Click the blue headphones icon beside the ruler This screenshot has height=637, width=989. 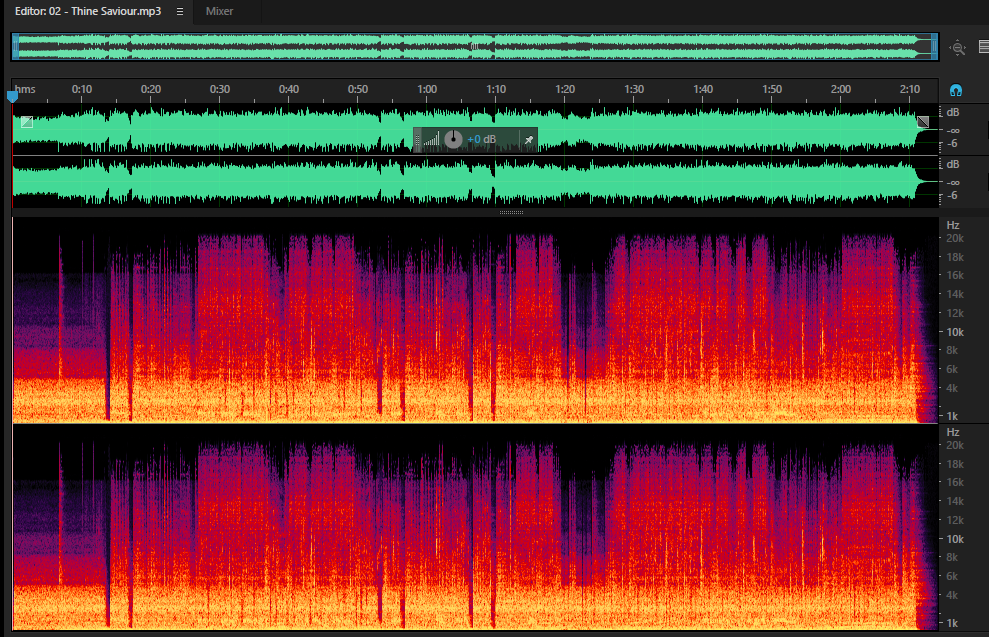pyautogui.click(x=956, y=90)
